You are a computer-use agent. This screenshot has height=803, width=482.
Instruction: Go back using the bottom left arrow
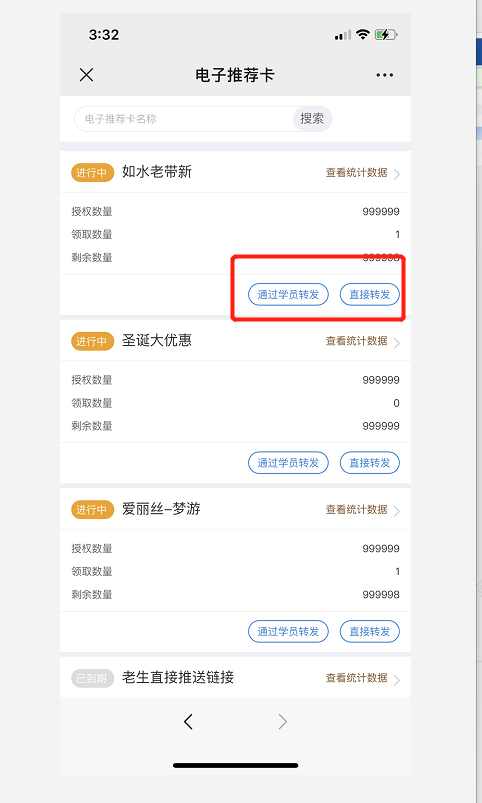[188, 722]
